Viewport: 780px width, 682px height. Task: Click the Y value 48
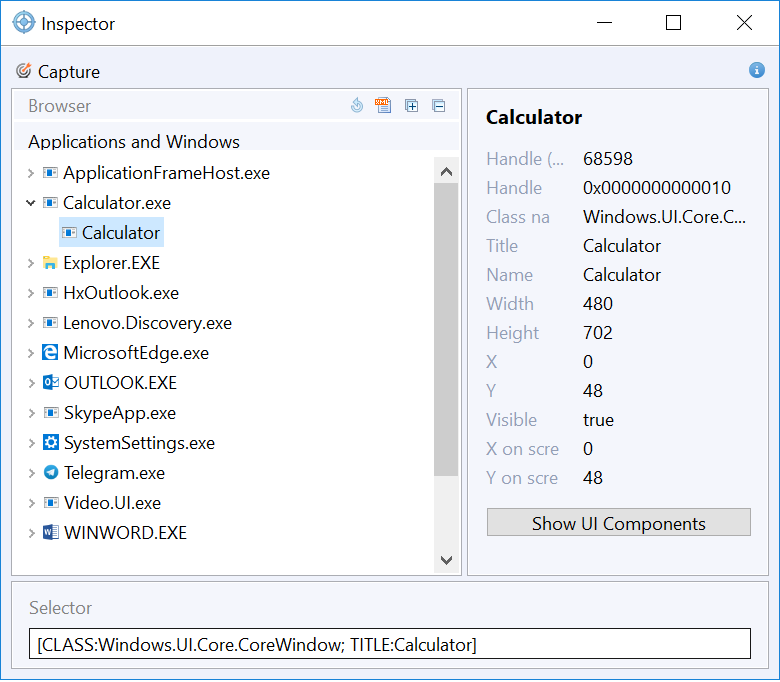(x=592, y=390)
